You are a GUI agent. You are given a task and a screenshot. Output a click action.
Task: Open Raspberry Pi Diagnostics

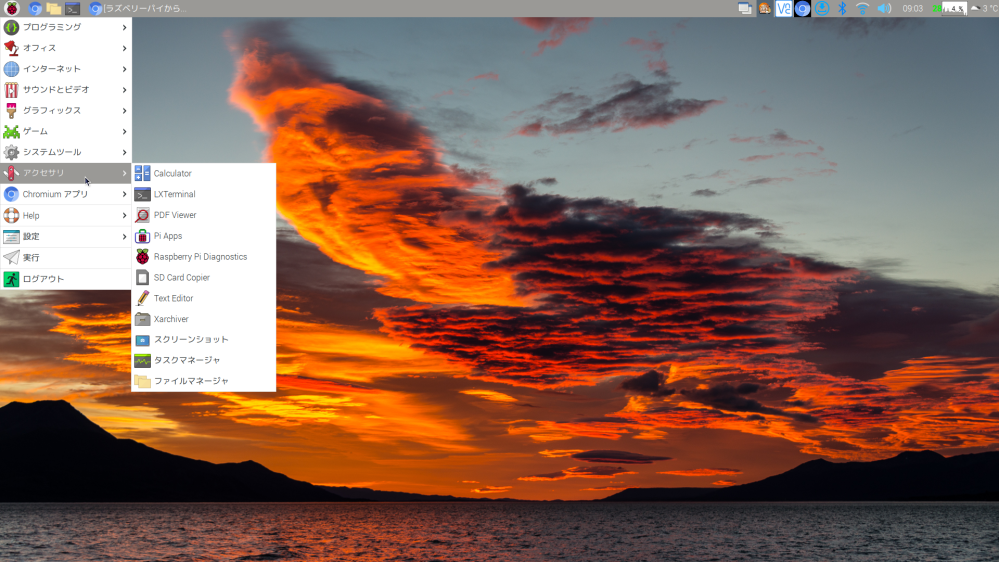200,257
